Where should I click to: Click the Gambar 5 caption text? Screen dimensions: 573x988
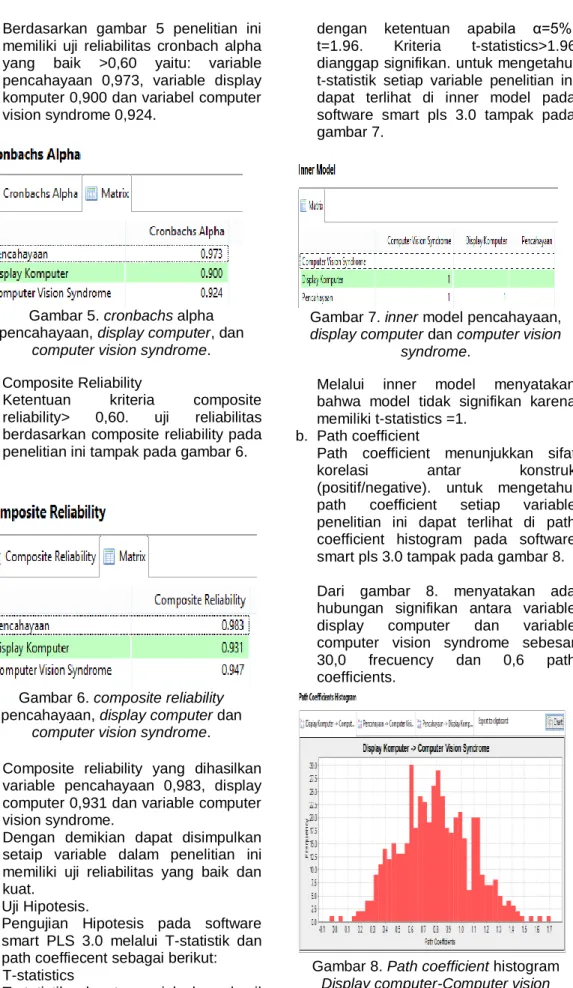[x=120, y=333]
